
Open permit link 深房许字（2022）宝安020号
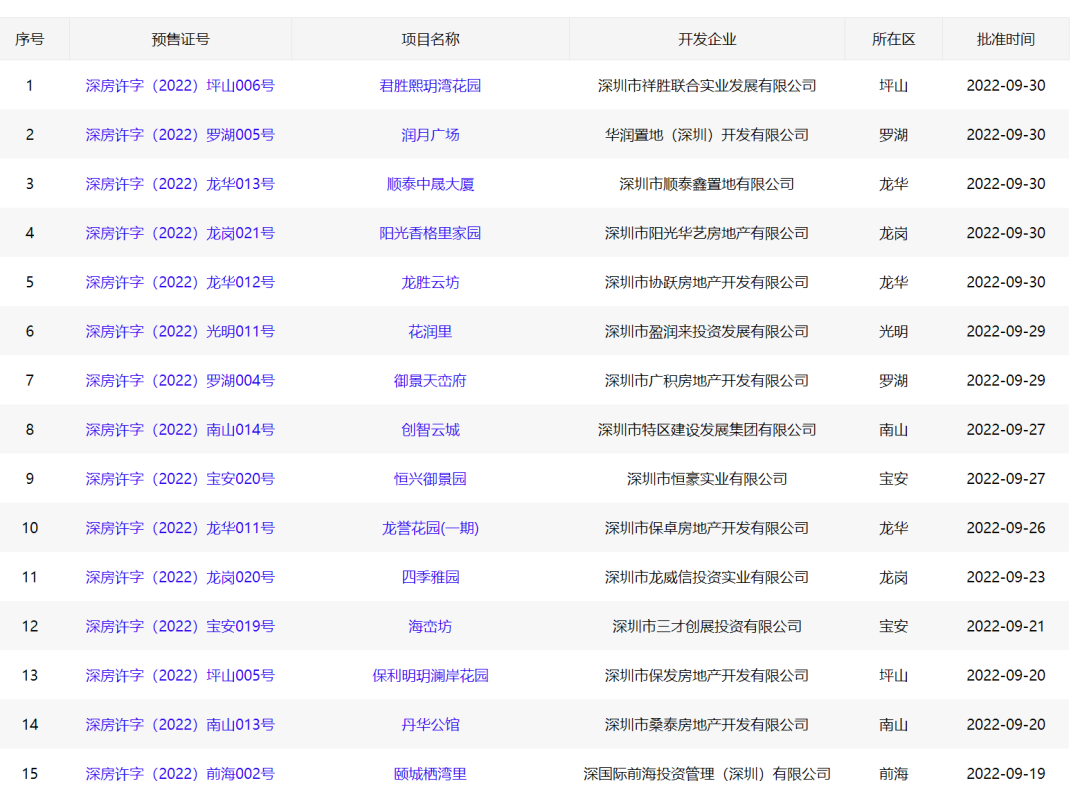click(180, 479)
